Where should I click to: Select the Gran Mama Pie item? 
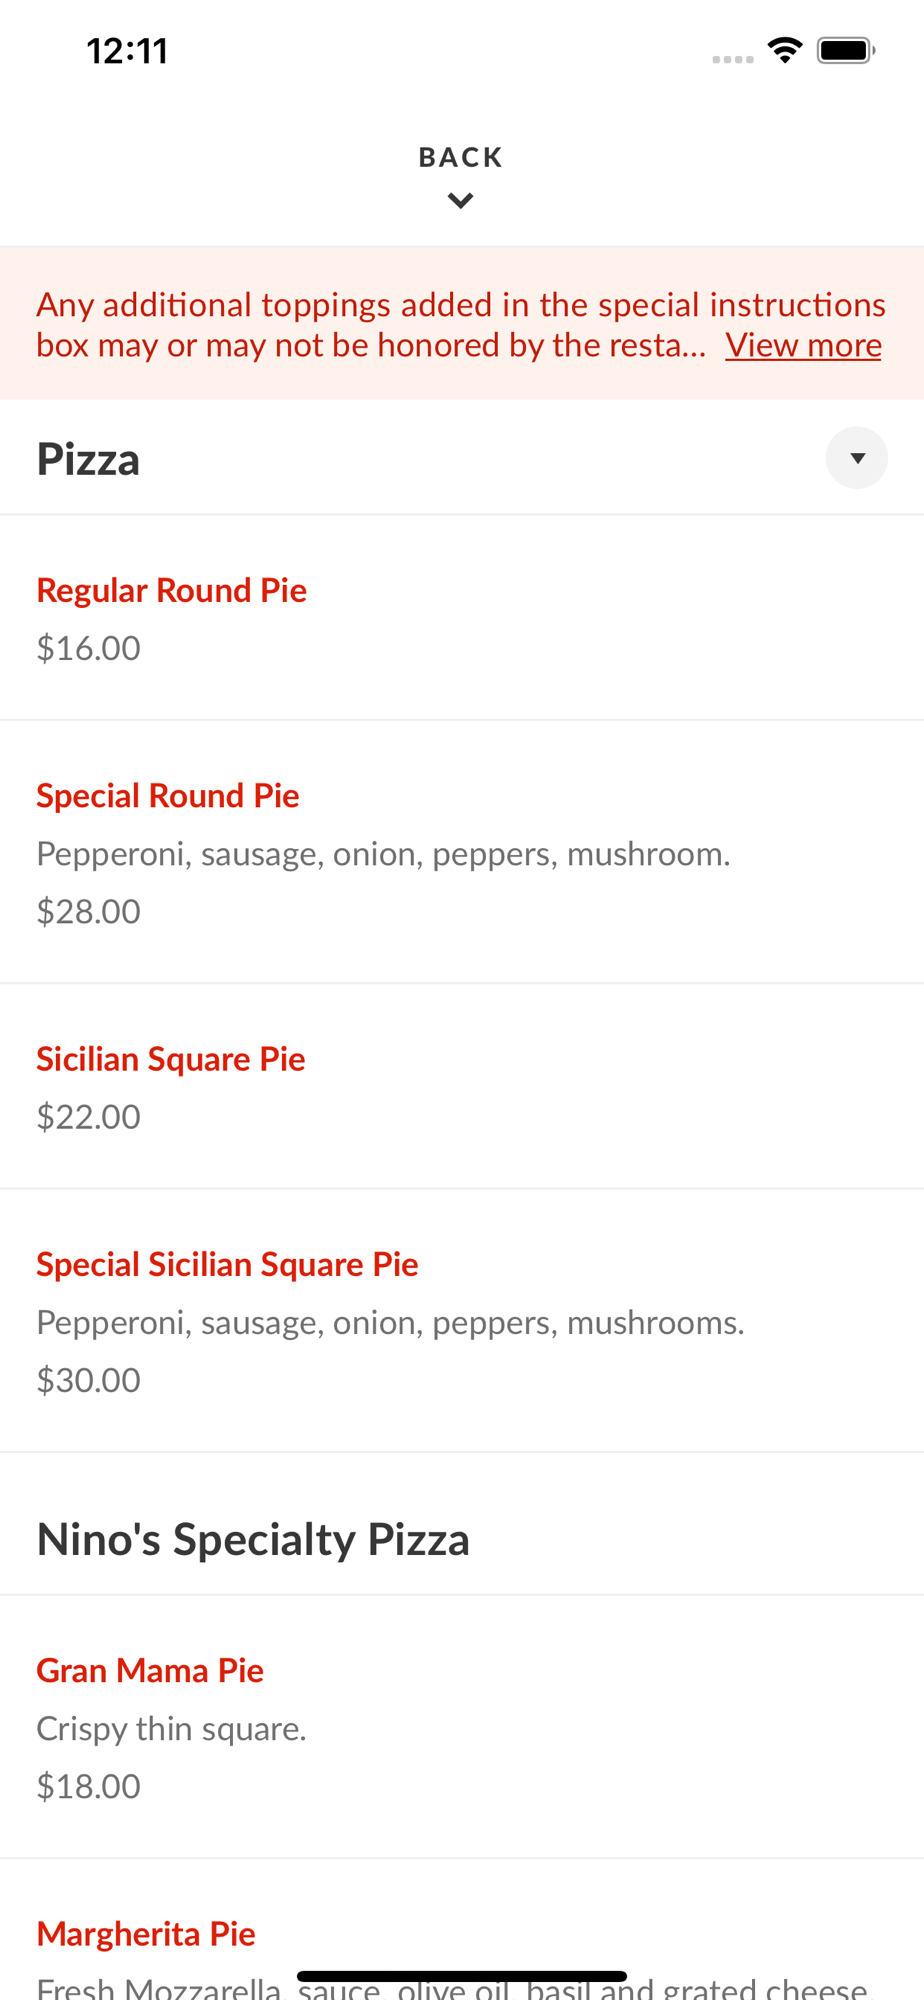(150, 1670)
